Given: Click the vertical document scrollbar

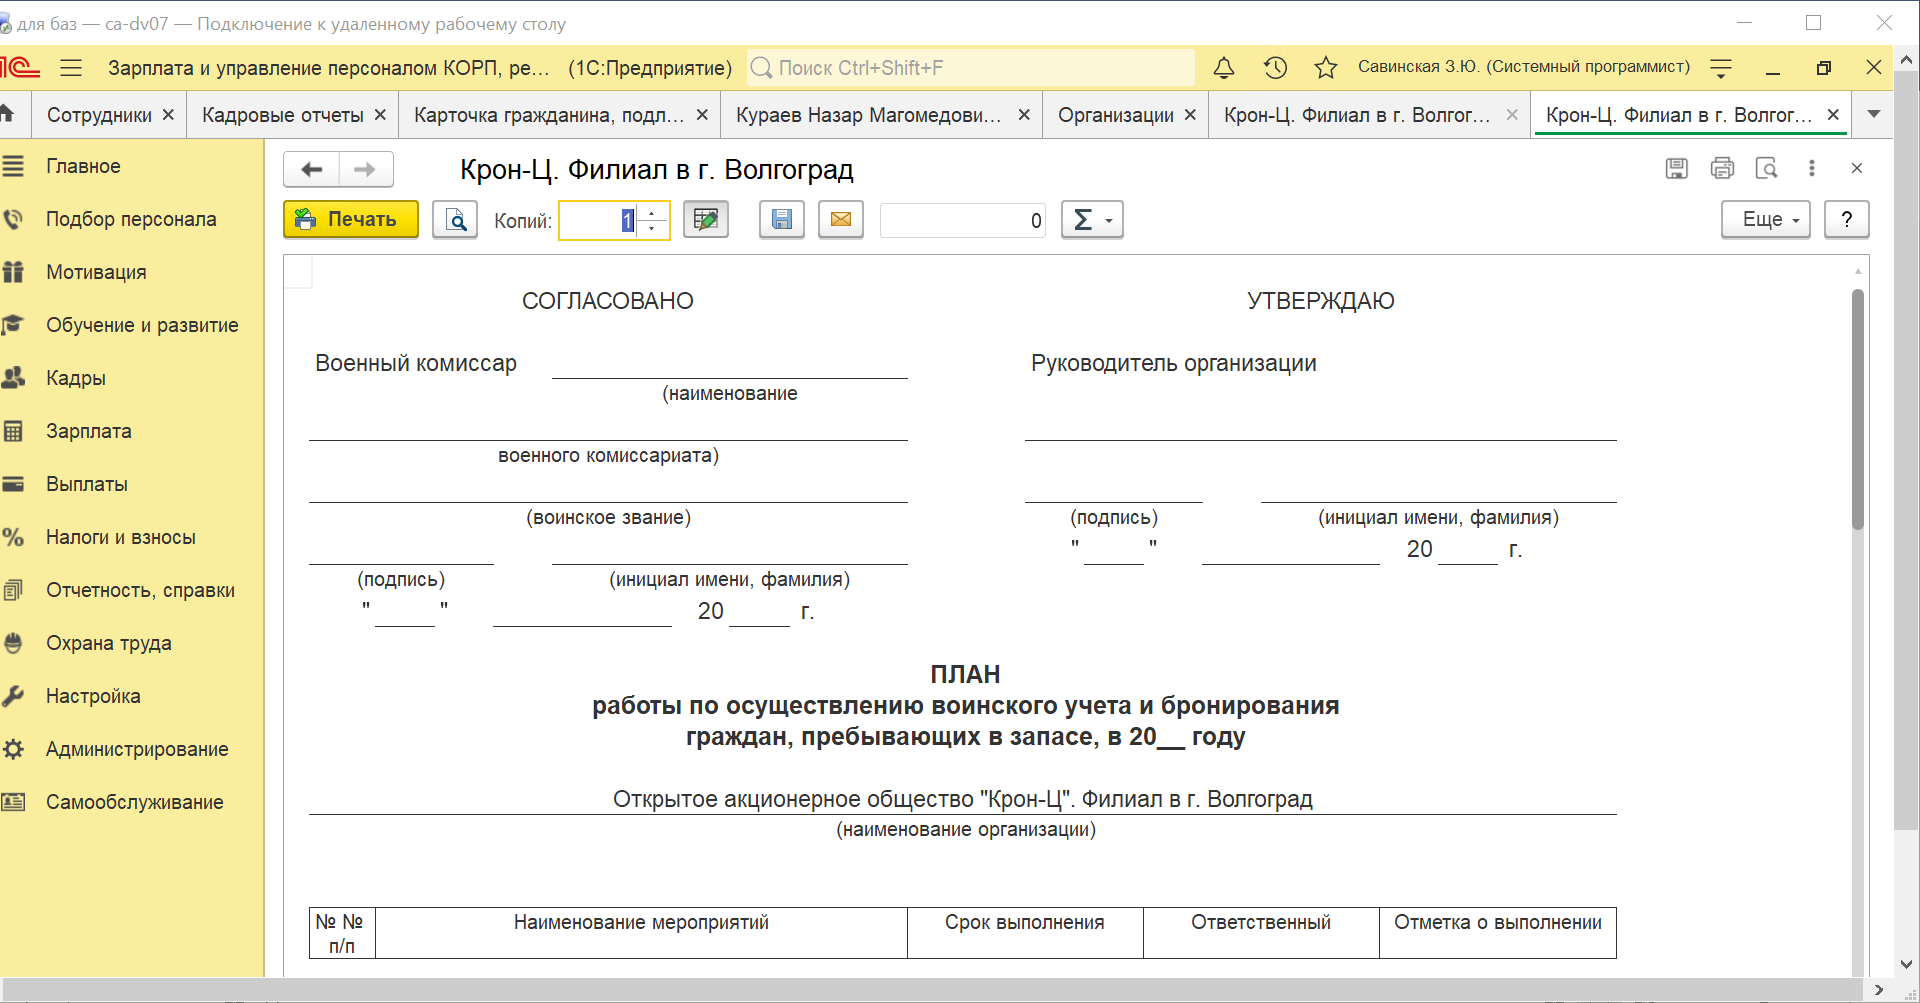Looking at the screenshot, I should 1857,410.
